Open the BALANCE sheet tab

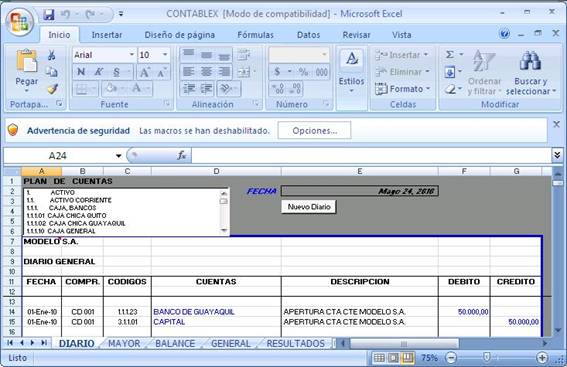pos(175,343)
